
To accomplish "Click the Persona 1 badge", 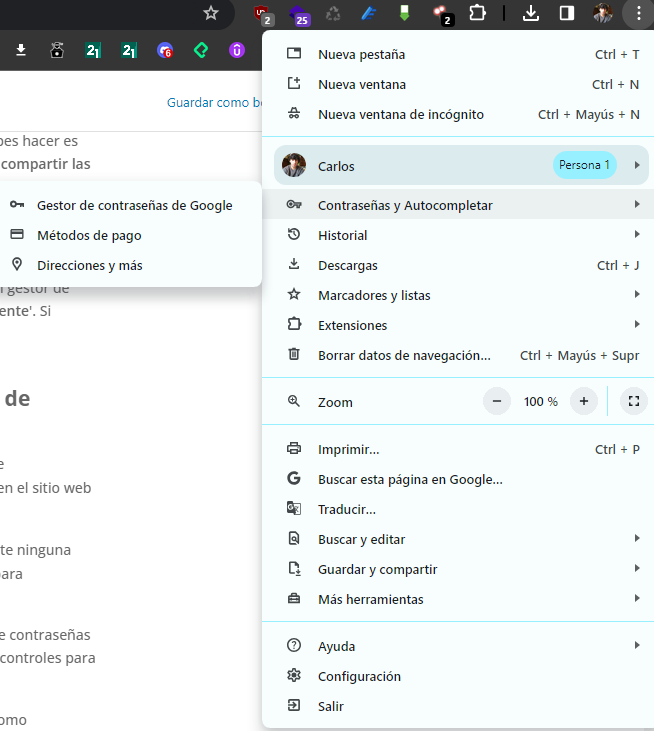I will point(585,165).
